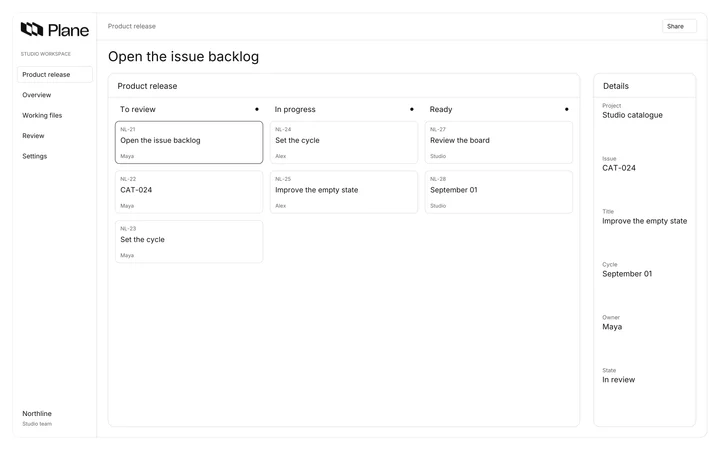Click the Details panel heading
The height and width of the screenshot is (450, 720).
pos(616,86)
